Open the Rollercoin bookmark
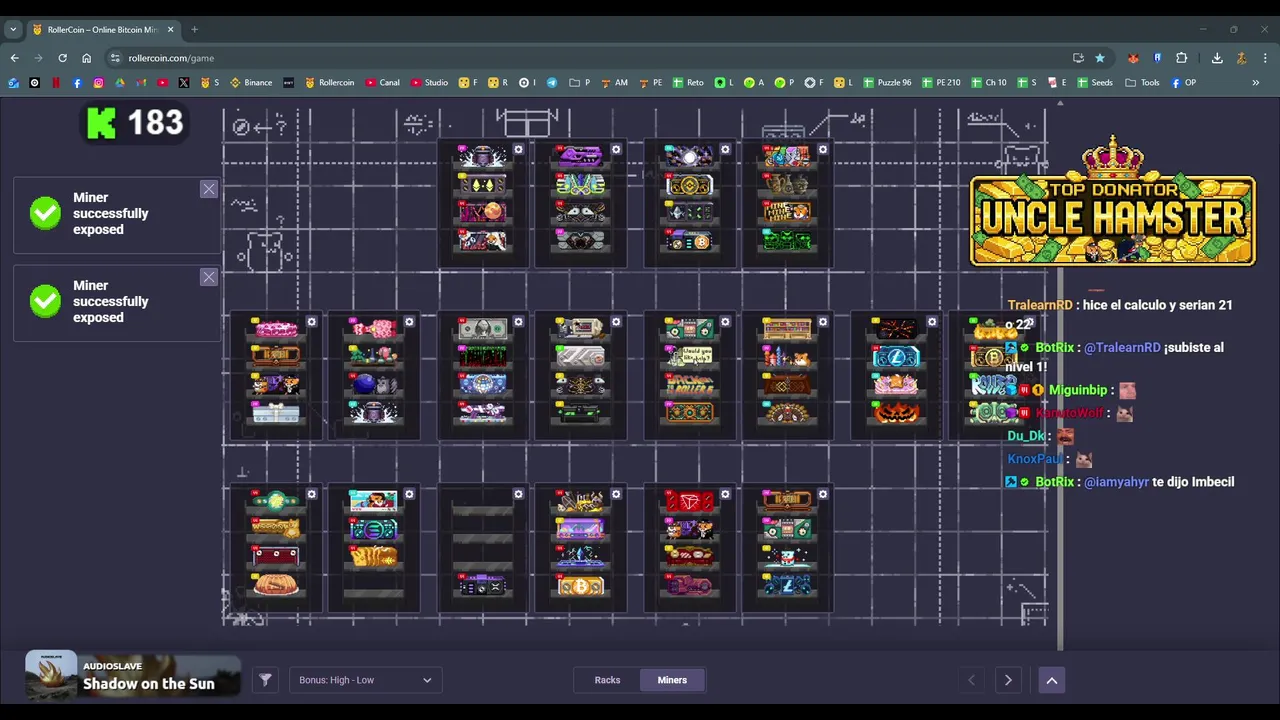This screenshot has height=720, width=1280. [330, 82]
